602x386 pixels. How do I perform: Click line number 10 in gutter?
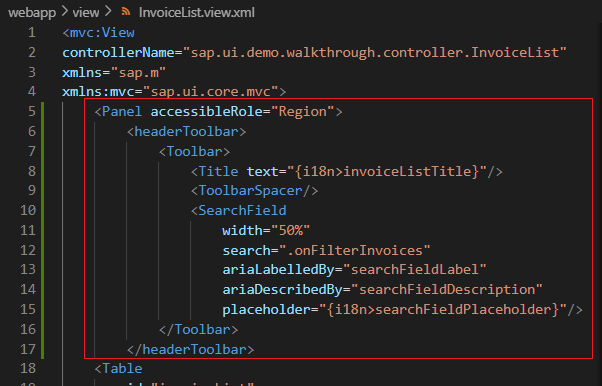pyautogui.click(x=28, y=210)
